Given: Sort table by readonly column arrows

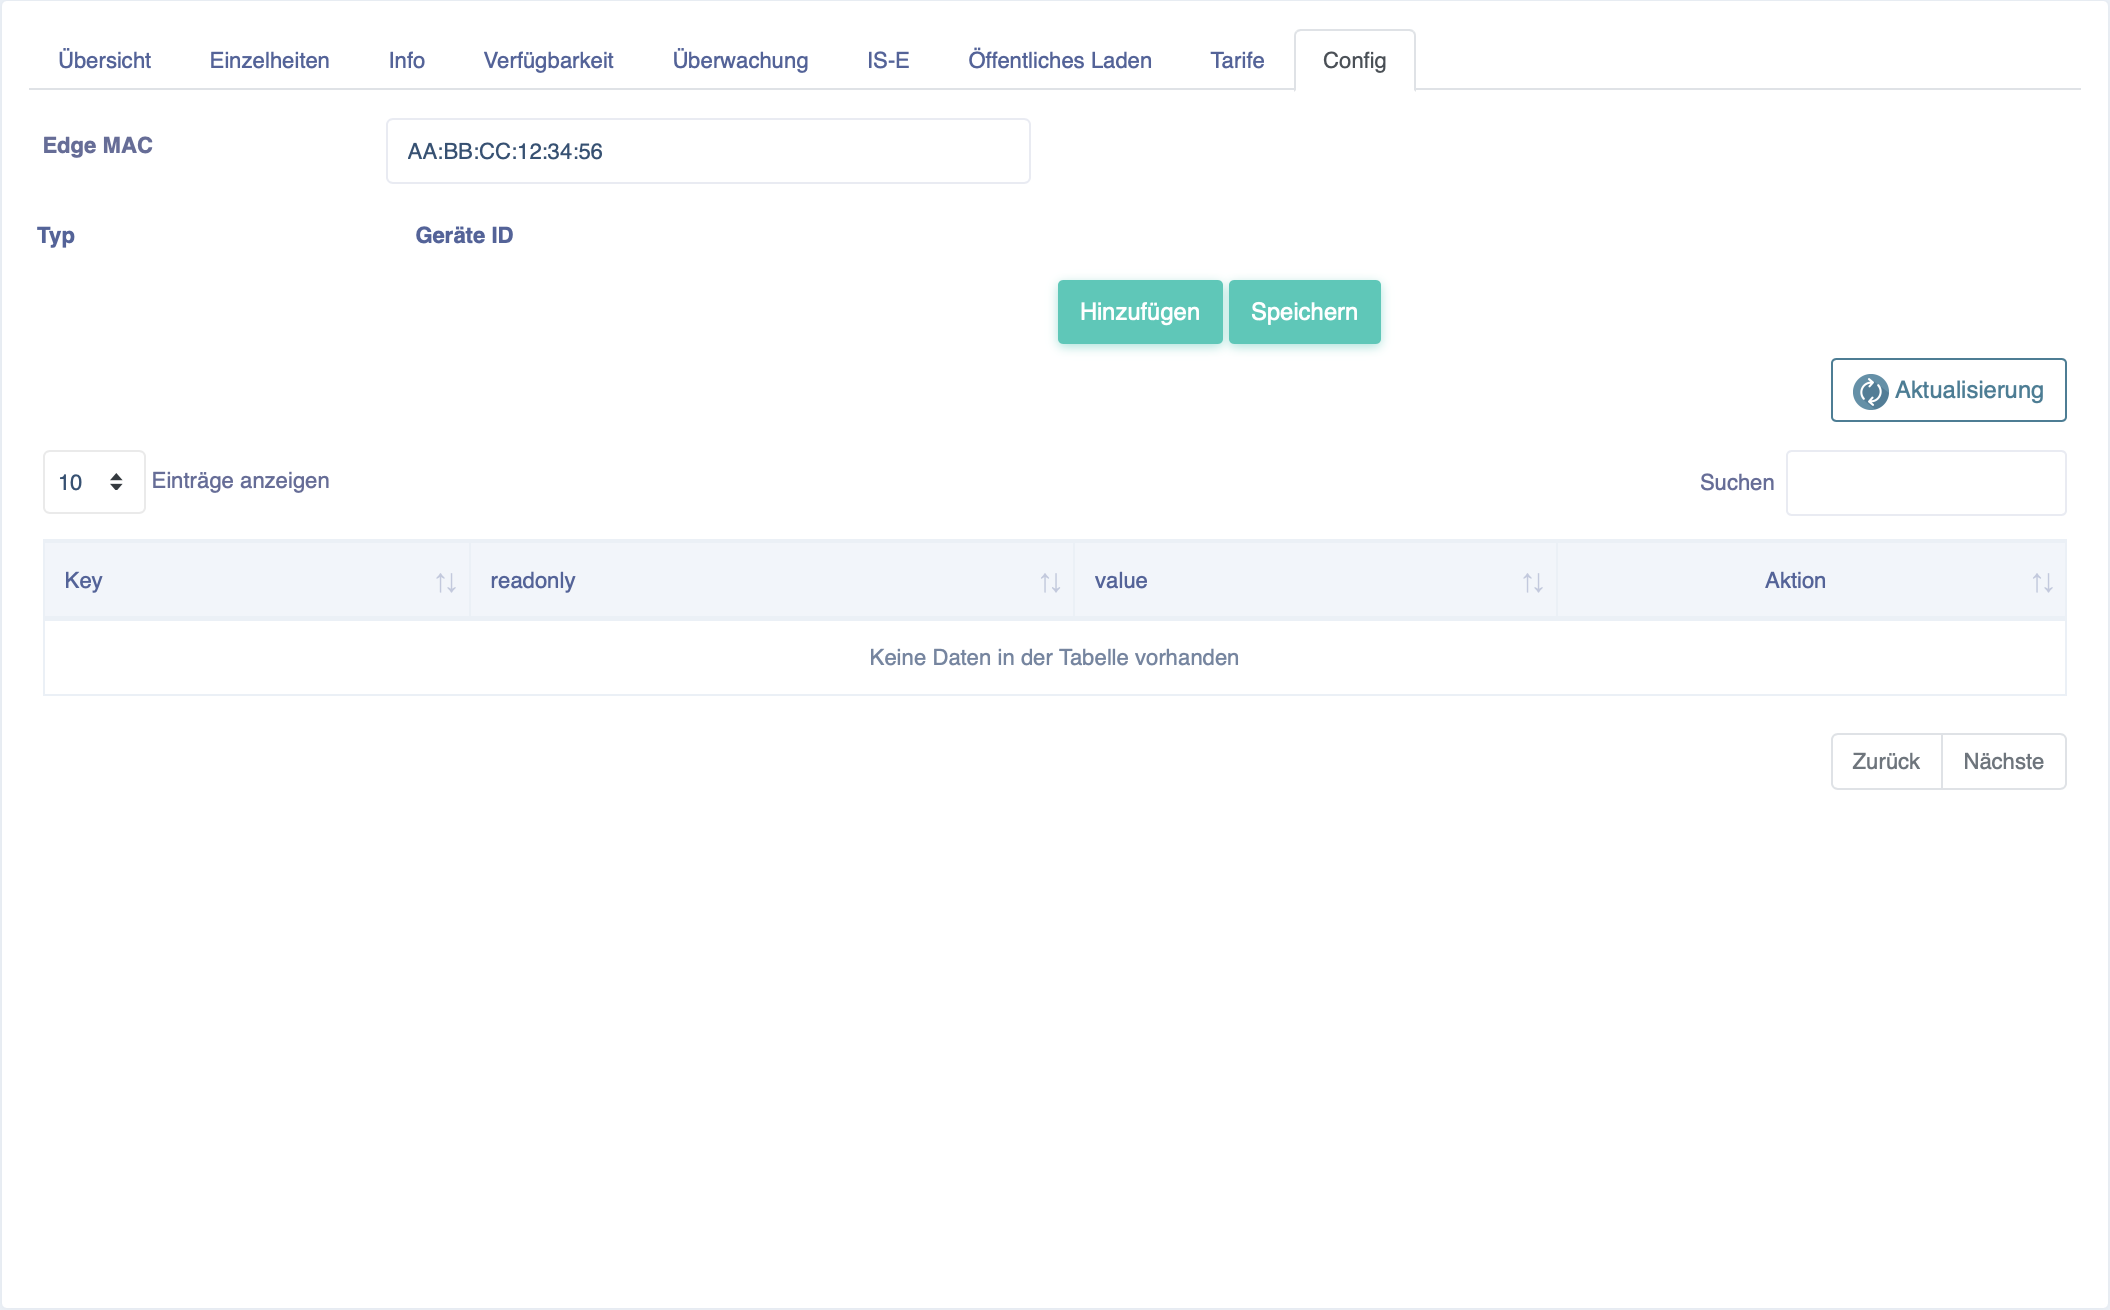Looking at the screenshot, I should 1050,582.
